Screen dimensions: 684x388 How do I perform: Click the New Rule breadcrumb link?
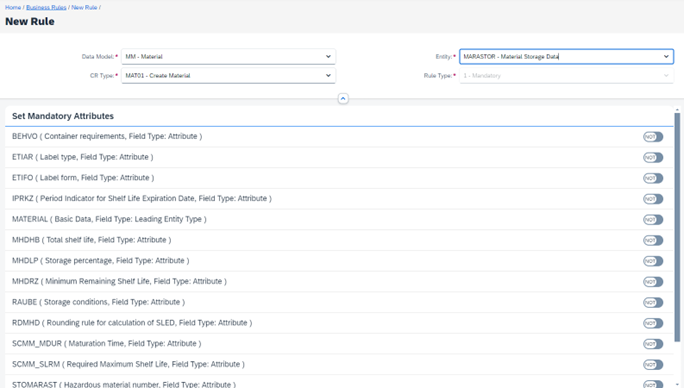coord(84,7)
